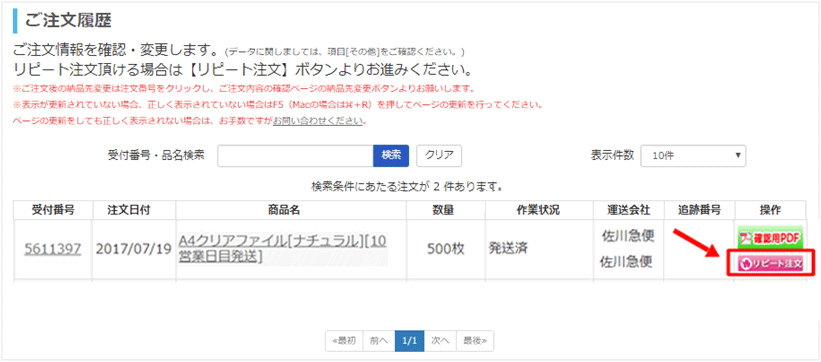Click the 追跡番号 column header
821x362 pixels.
click(x=699, y=210)
